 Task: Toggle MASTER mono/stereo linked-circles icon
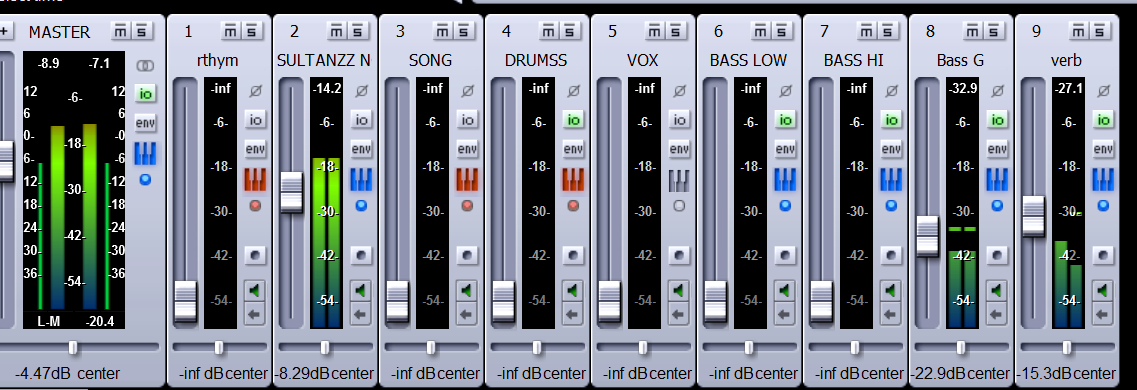click(x=146, y=66)
